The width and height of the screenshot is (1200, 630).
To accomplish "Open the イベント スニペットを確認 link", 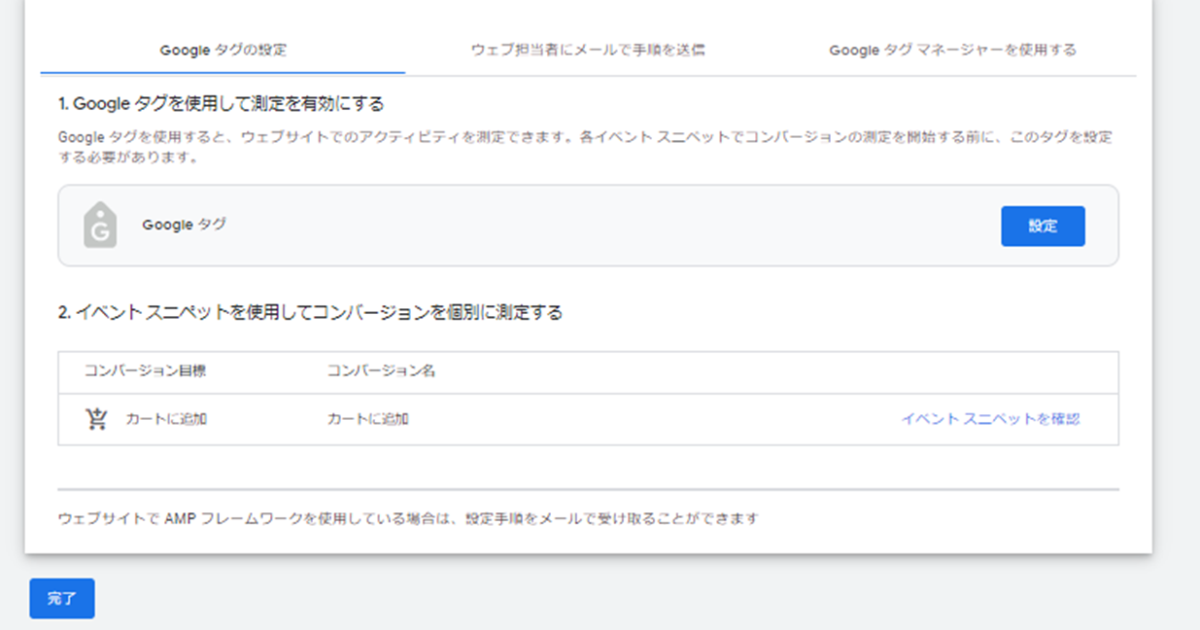I will pyautogui.click(x=990, y=419).
